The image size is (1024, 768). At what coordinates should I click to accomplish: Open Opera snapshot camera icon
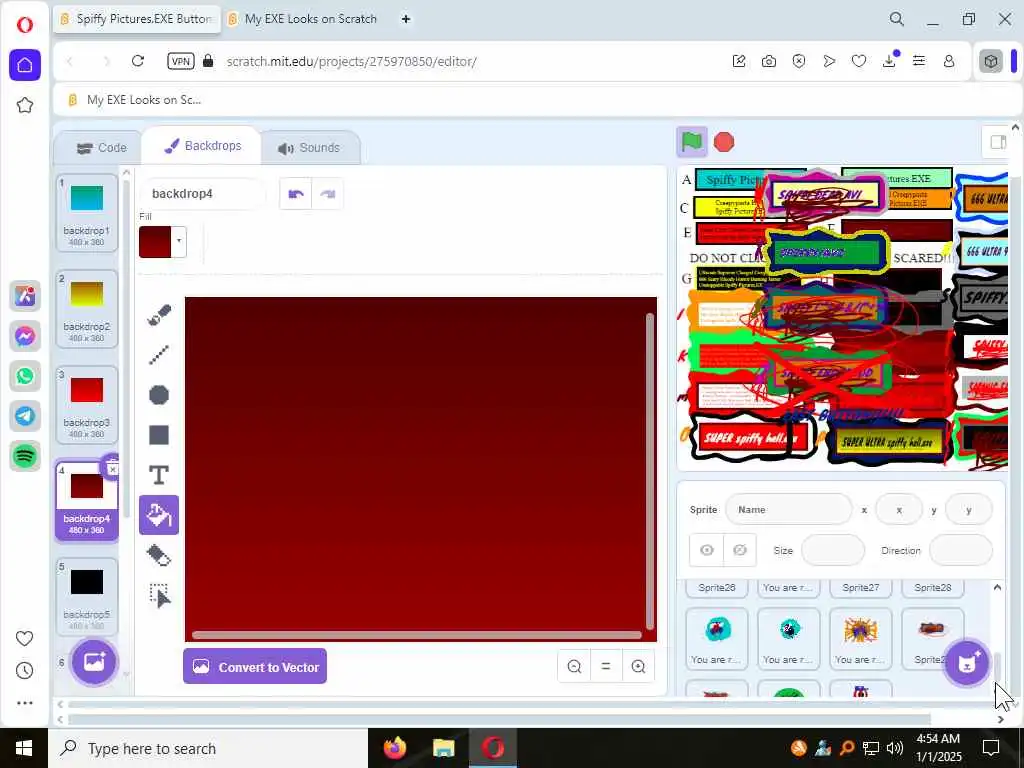(x=769, y=61)
